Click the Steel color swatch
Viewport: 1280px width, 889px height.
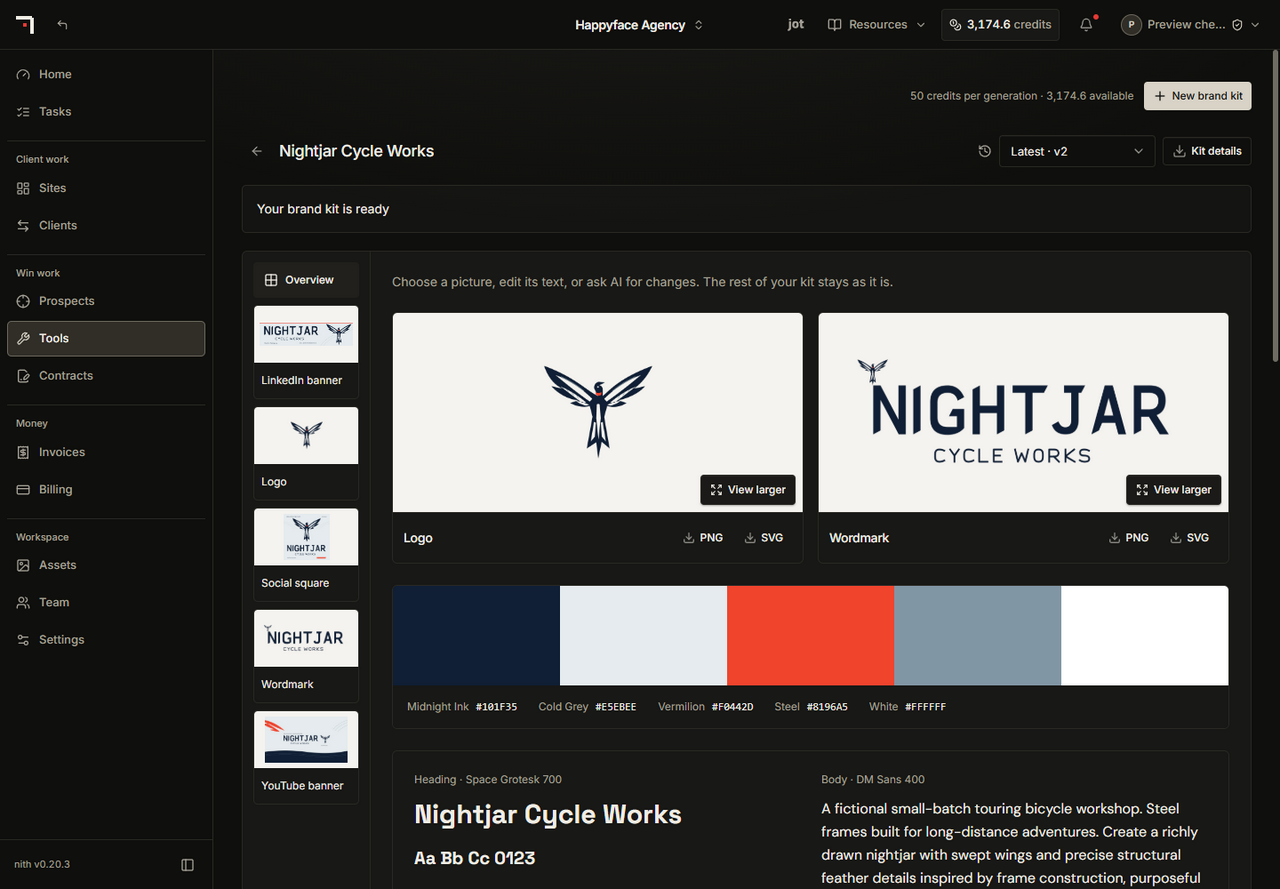(977, 636)
